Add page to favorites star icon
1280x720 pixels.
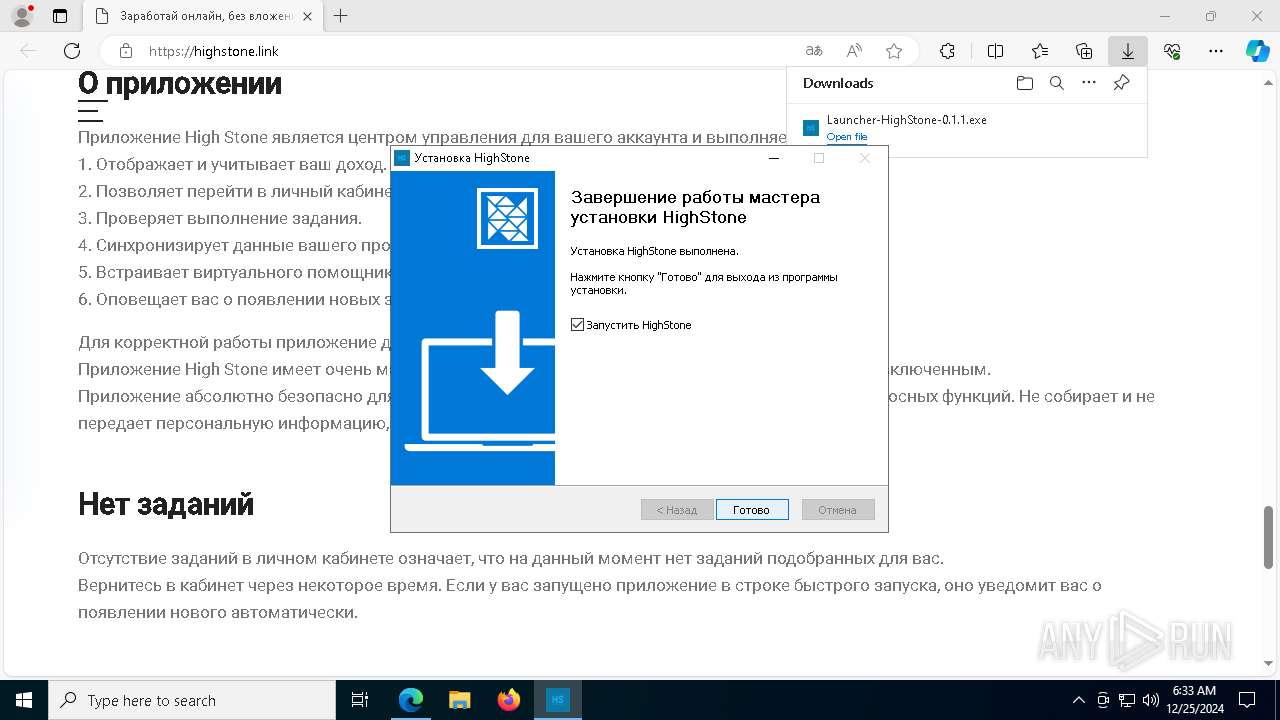(894, 51)
